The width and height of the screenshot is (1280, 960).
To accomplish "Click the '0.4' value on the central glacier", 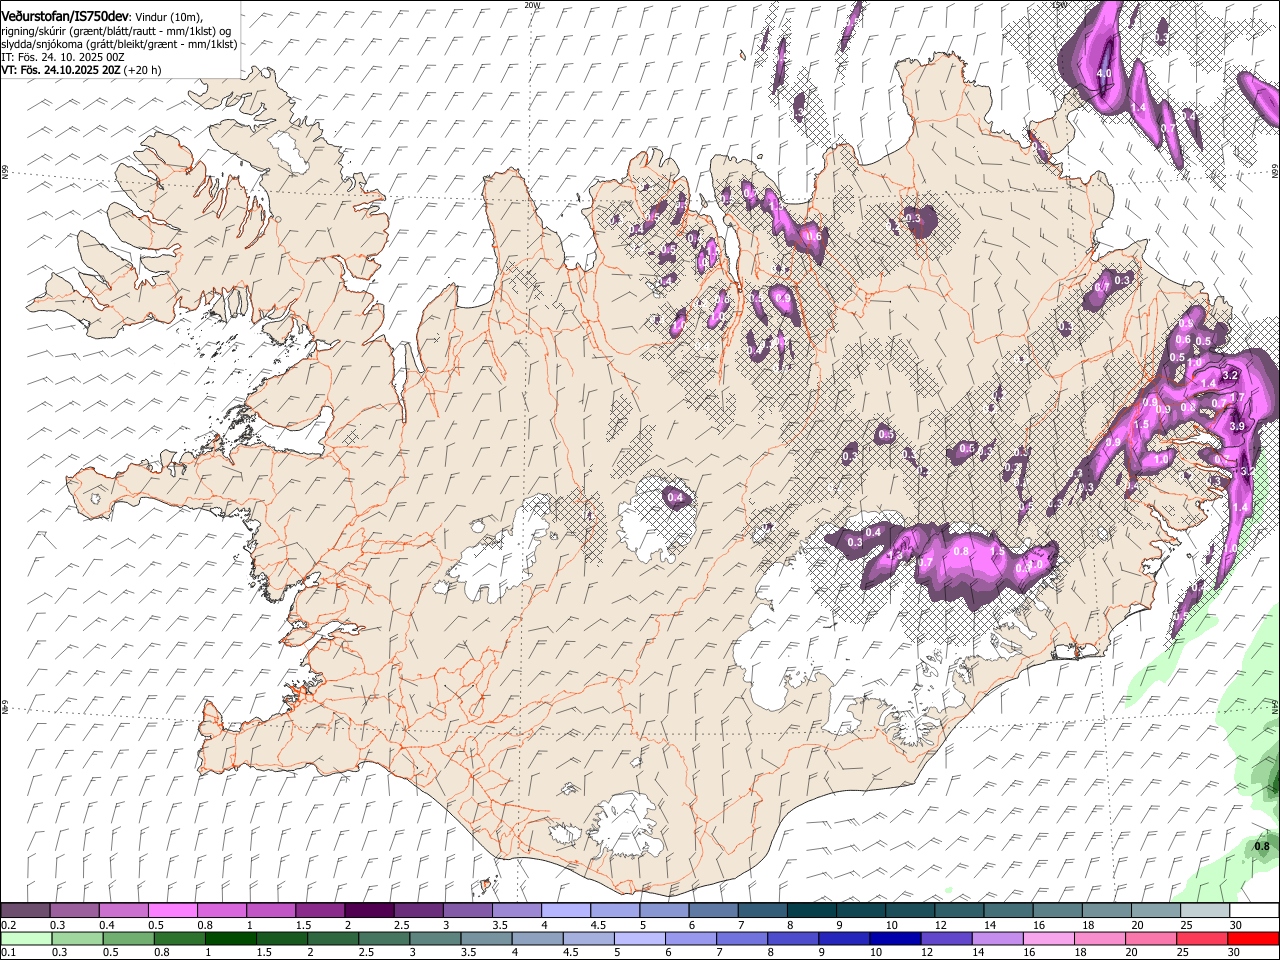I will [675, 497].
